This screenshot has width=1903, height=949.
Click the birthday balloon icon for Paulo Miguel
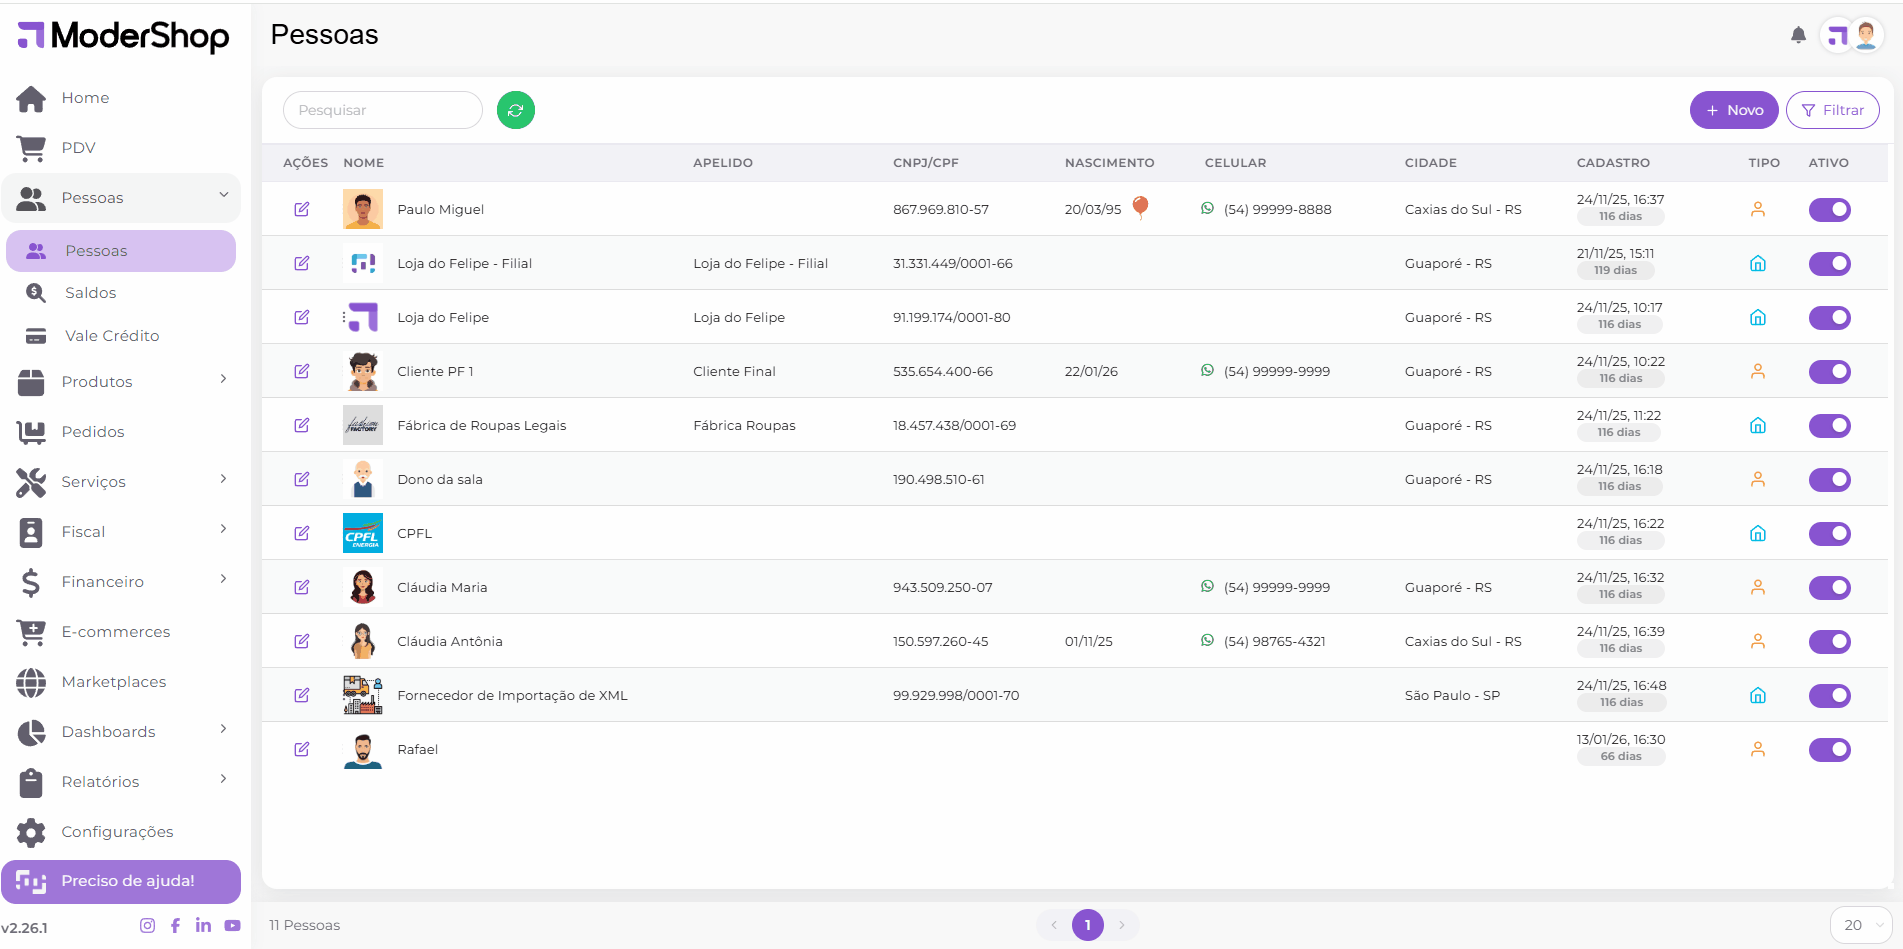(x=1140, y=207)
